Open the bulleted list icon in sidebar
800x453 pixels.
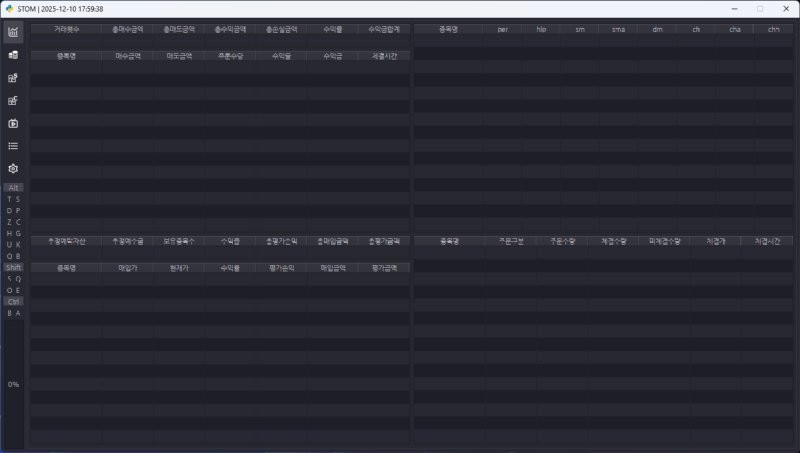tap(13, 146)
